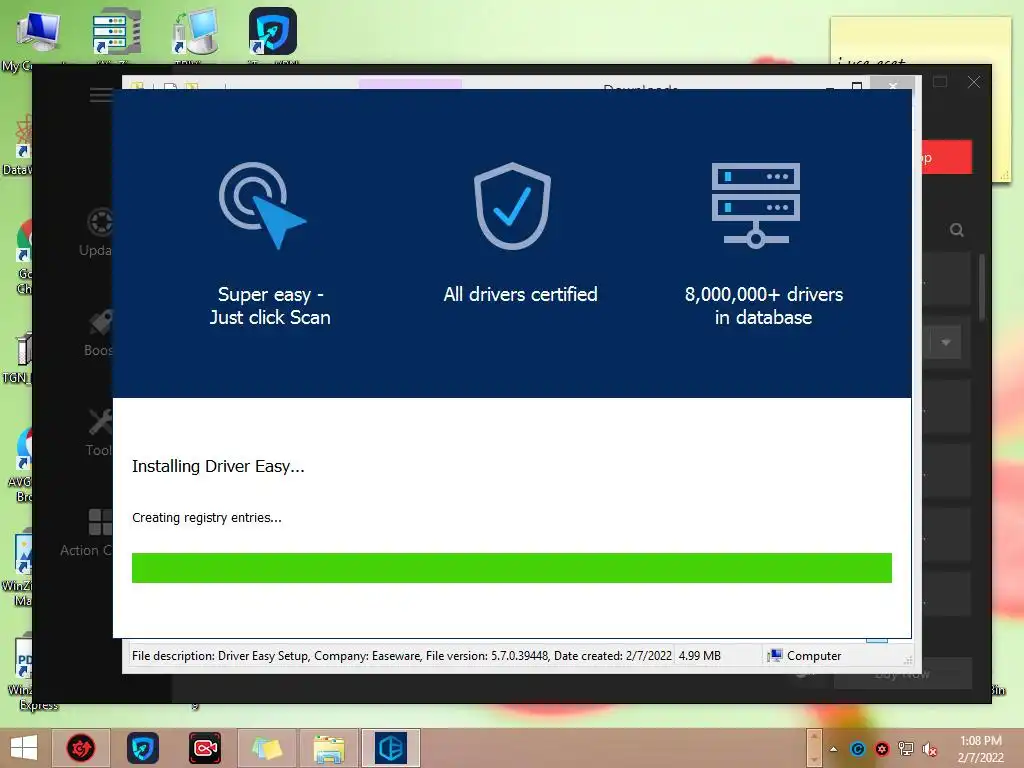This screenshot has width=1024, height=768.
Task: Click the red screen recorder taskbar icon
Action: pyautogui.click(x=205, y=748)
